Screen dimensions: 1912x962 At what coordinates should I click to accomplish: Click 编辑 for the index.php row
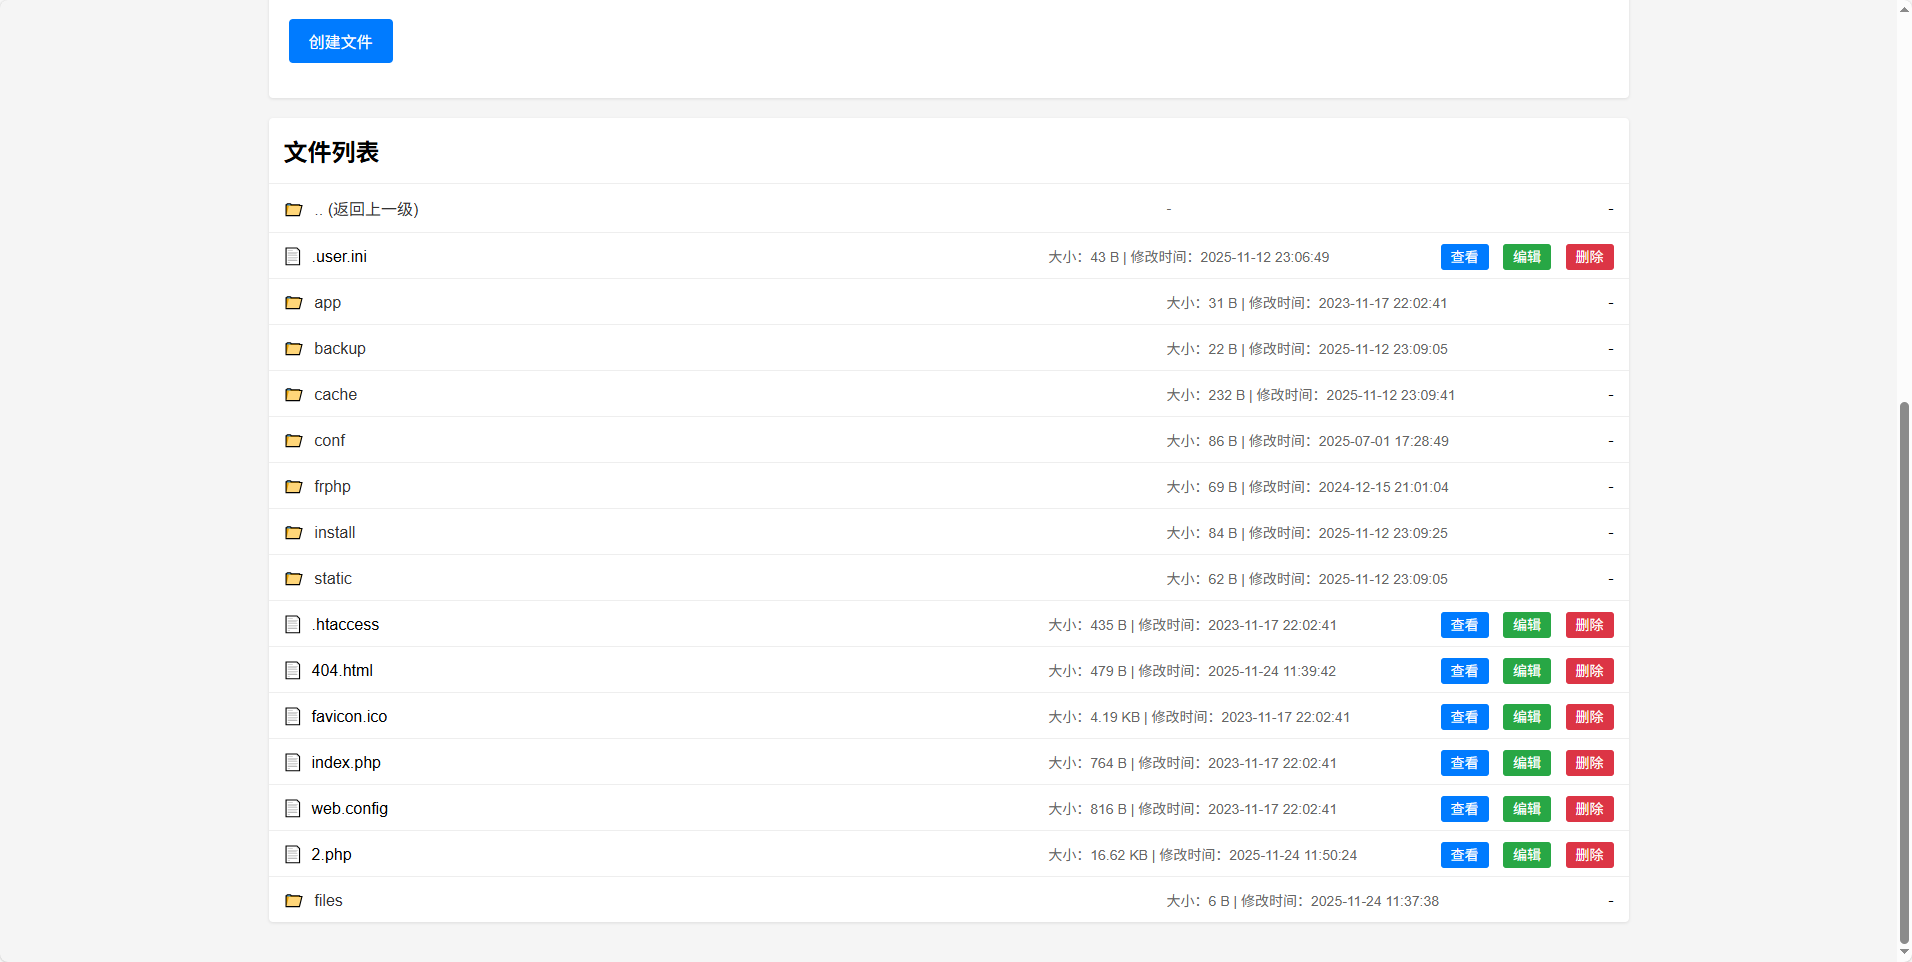pyautogui.click(x=1526, y=763)
